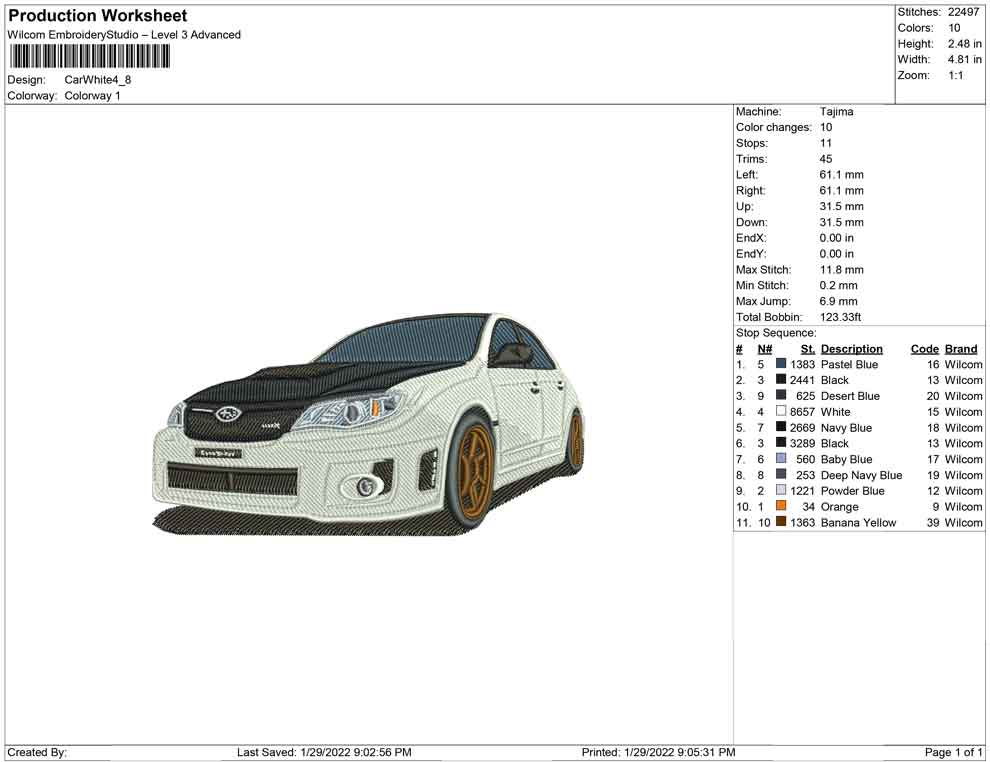Click the Description column header

click(x=851, y=348)
